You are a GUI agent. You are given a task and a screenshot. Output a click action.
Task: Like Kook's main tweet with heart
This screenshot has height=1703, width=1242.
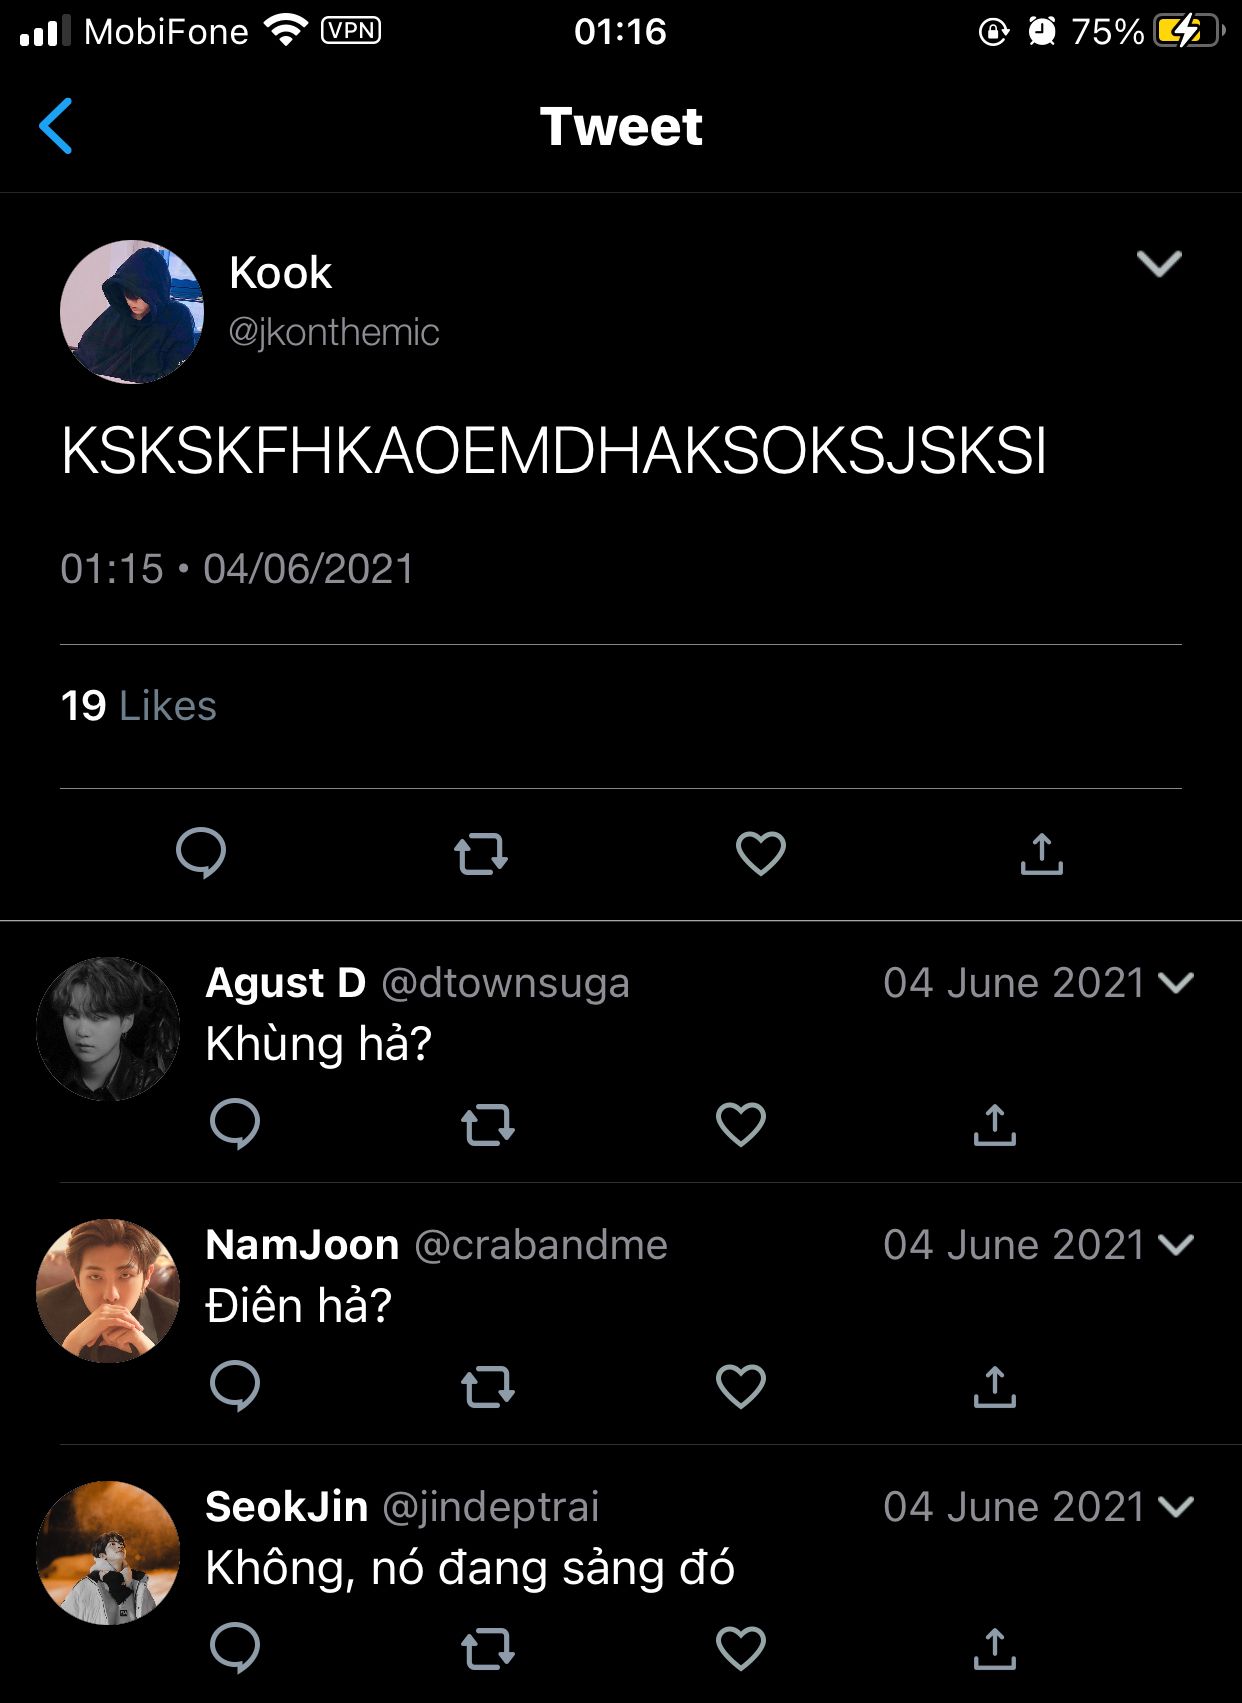(x=761, y=854)
